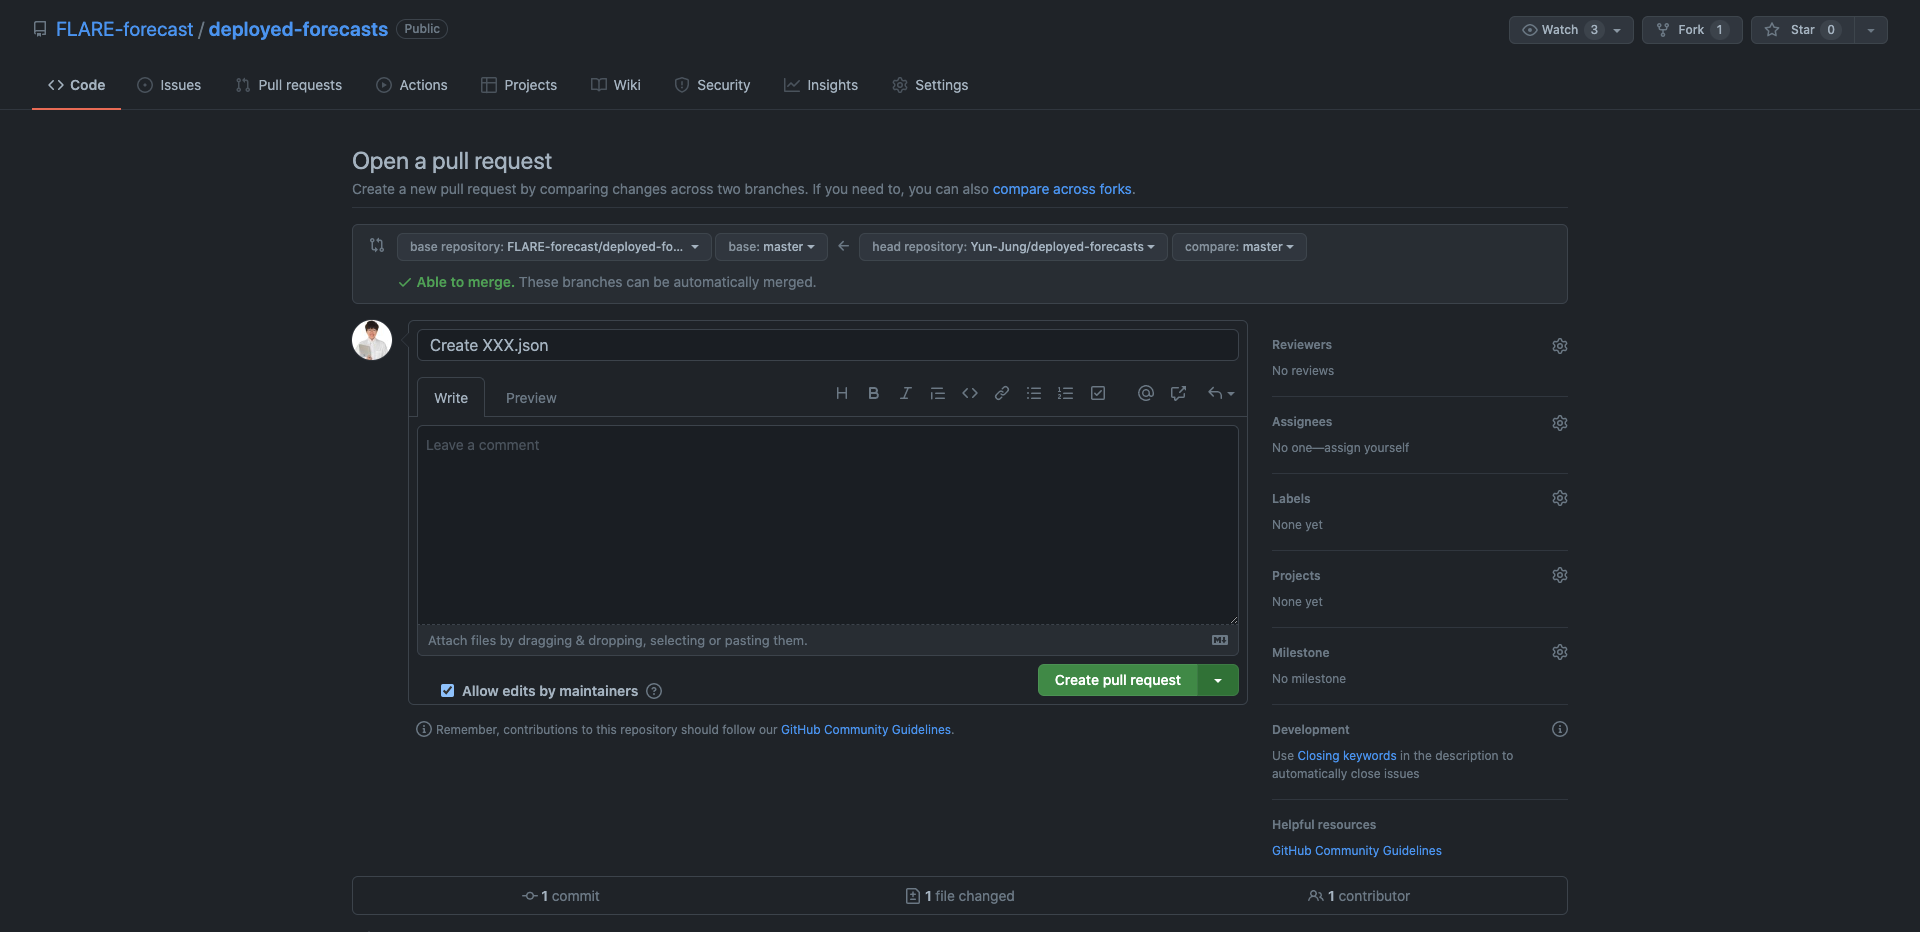Viewport: 1920px width, 932px height.
Task: Open the Code tab
Action: (76, 85)
